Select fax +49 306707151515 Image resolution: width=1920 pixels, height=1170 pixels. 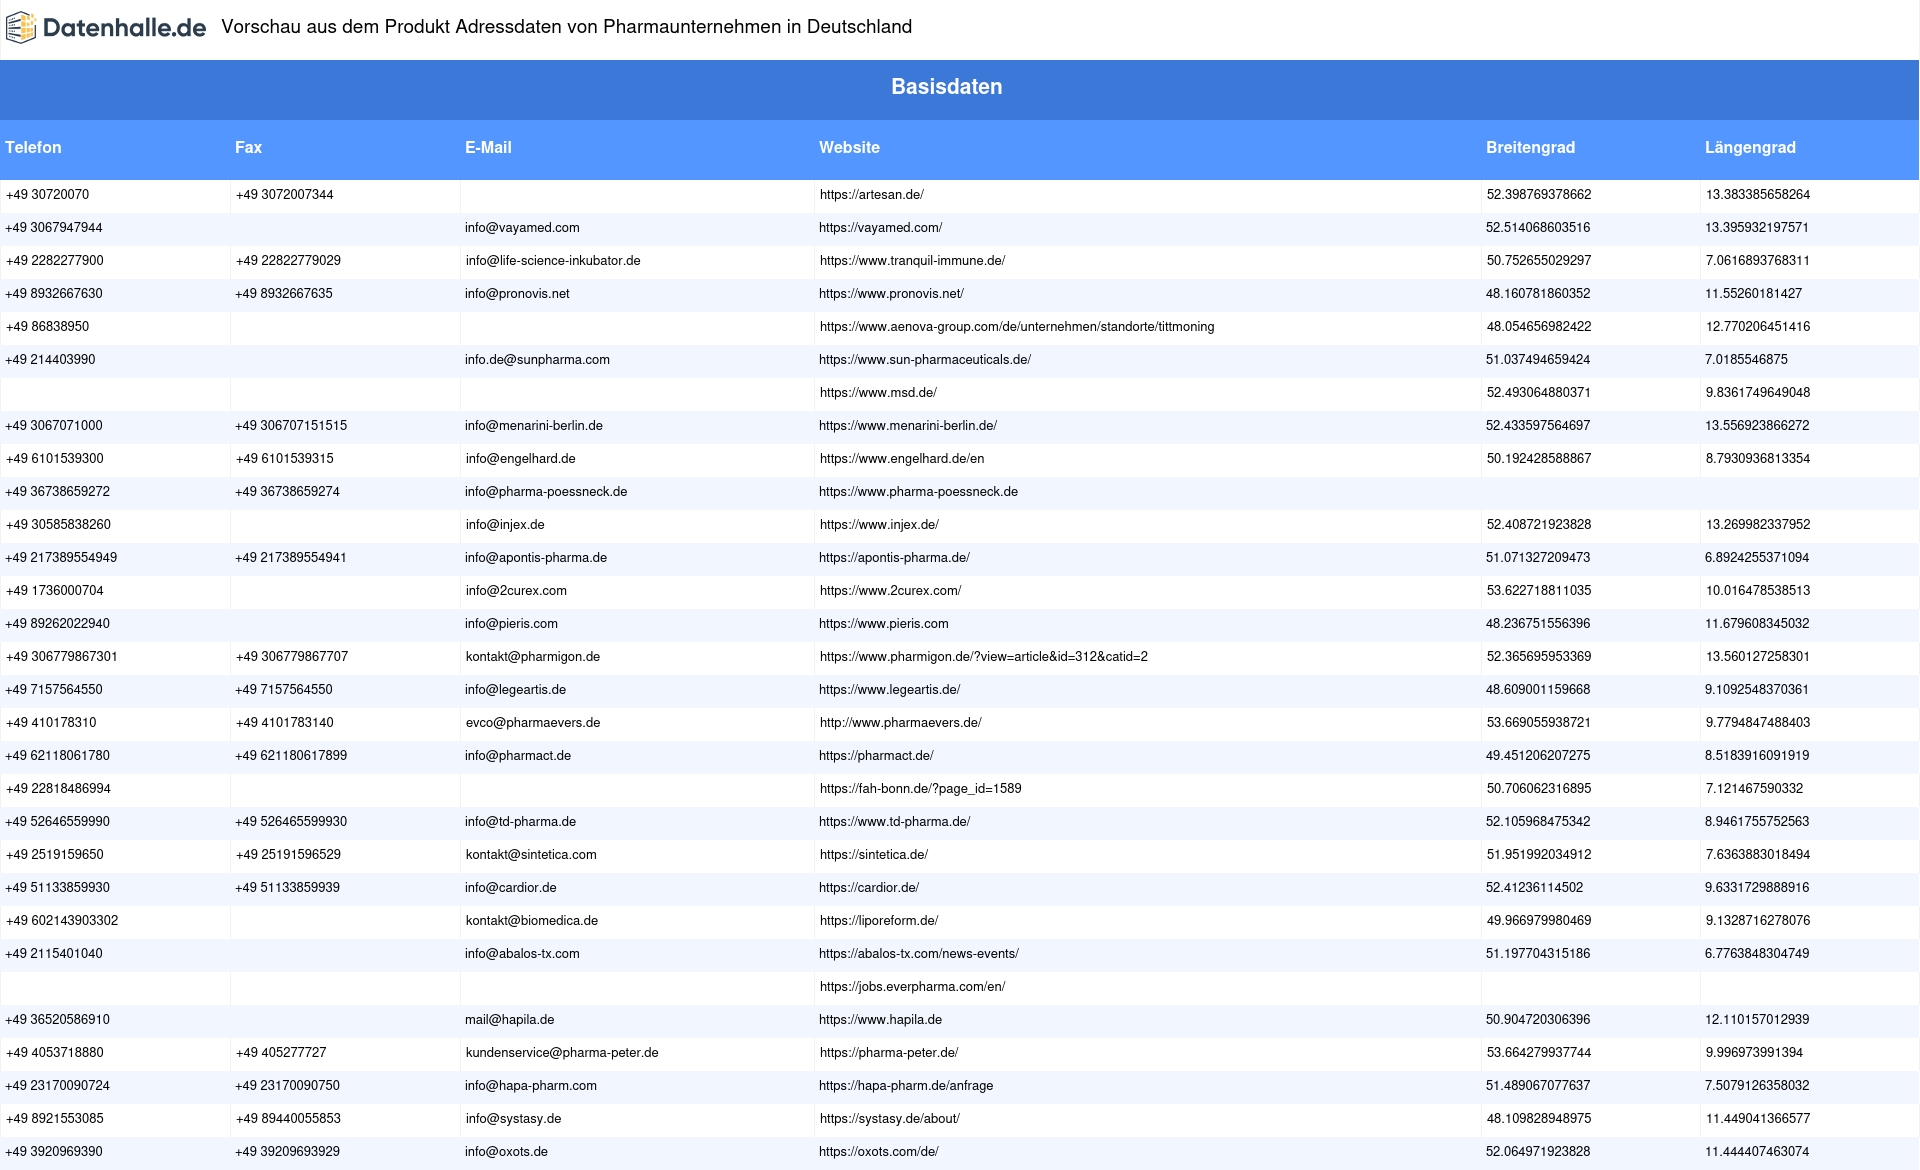click(291, 426)
